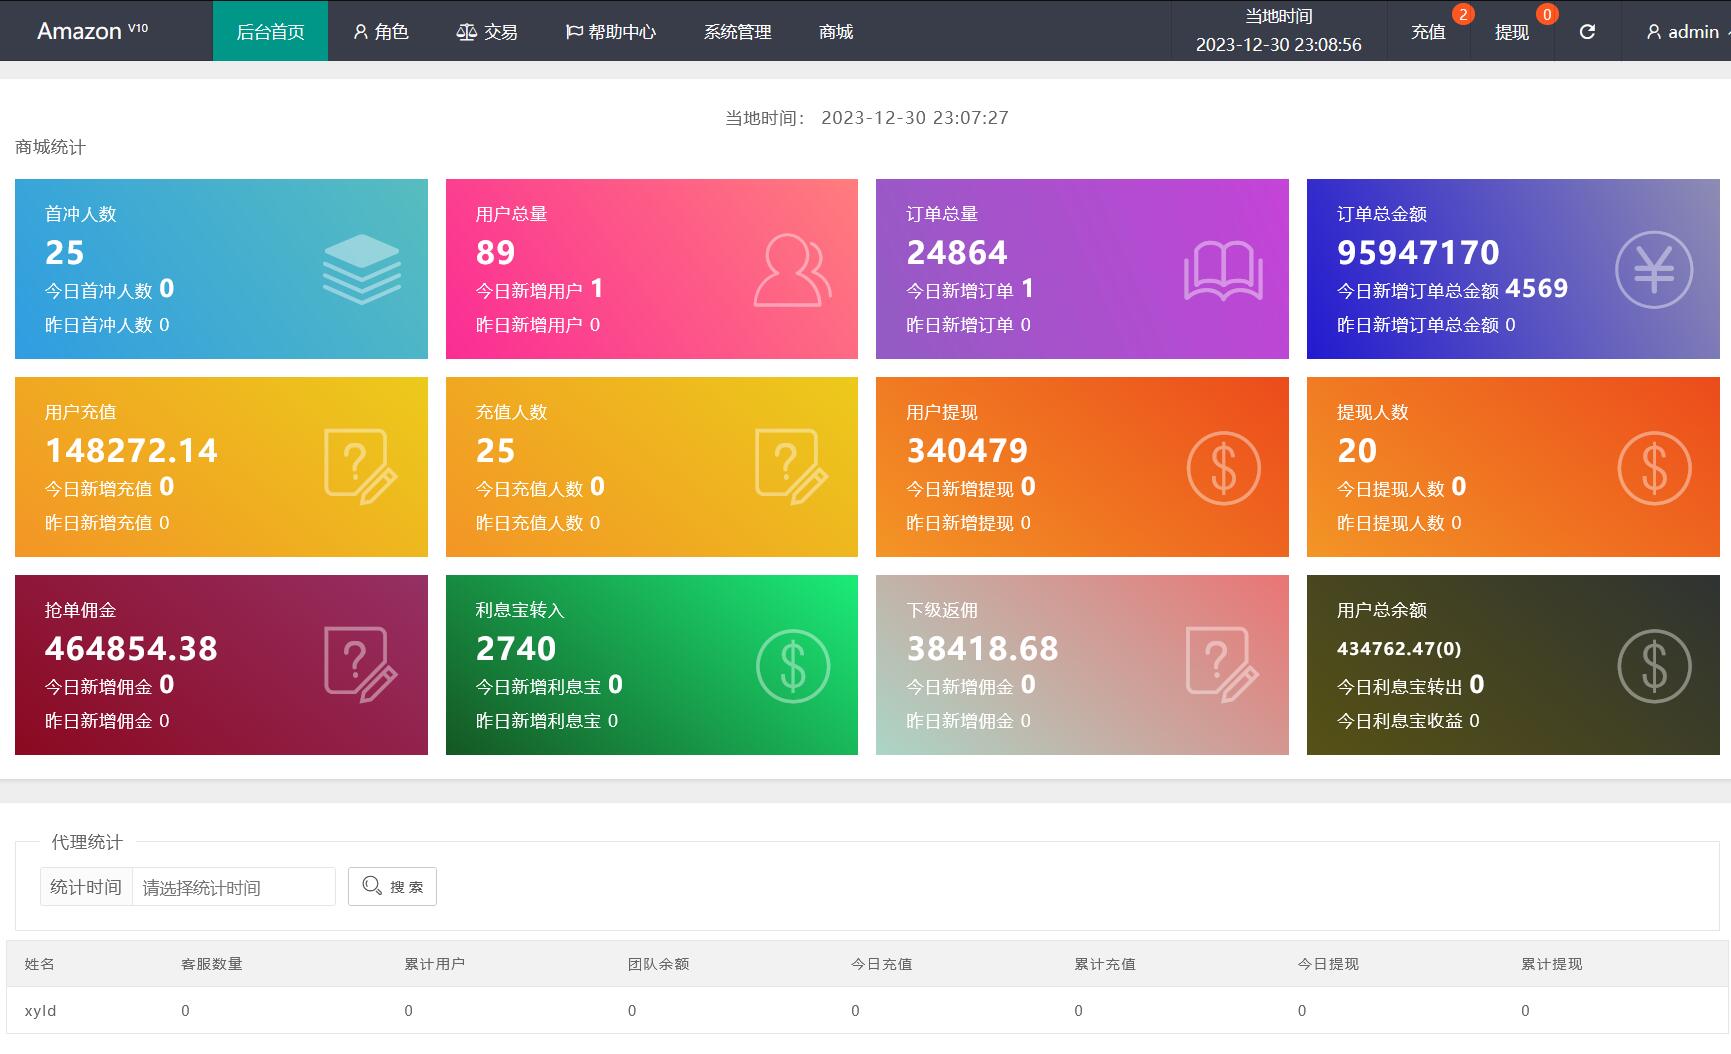
Task: Click 用户提现 value 340479
Action: [967, 450]
